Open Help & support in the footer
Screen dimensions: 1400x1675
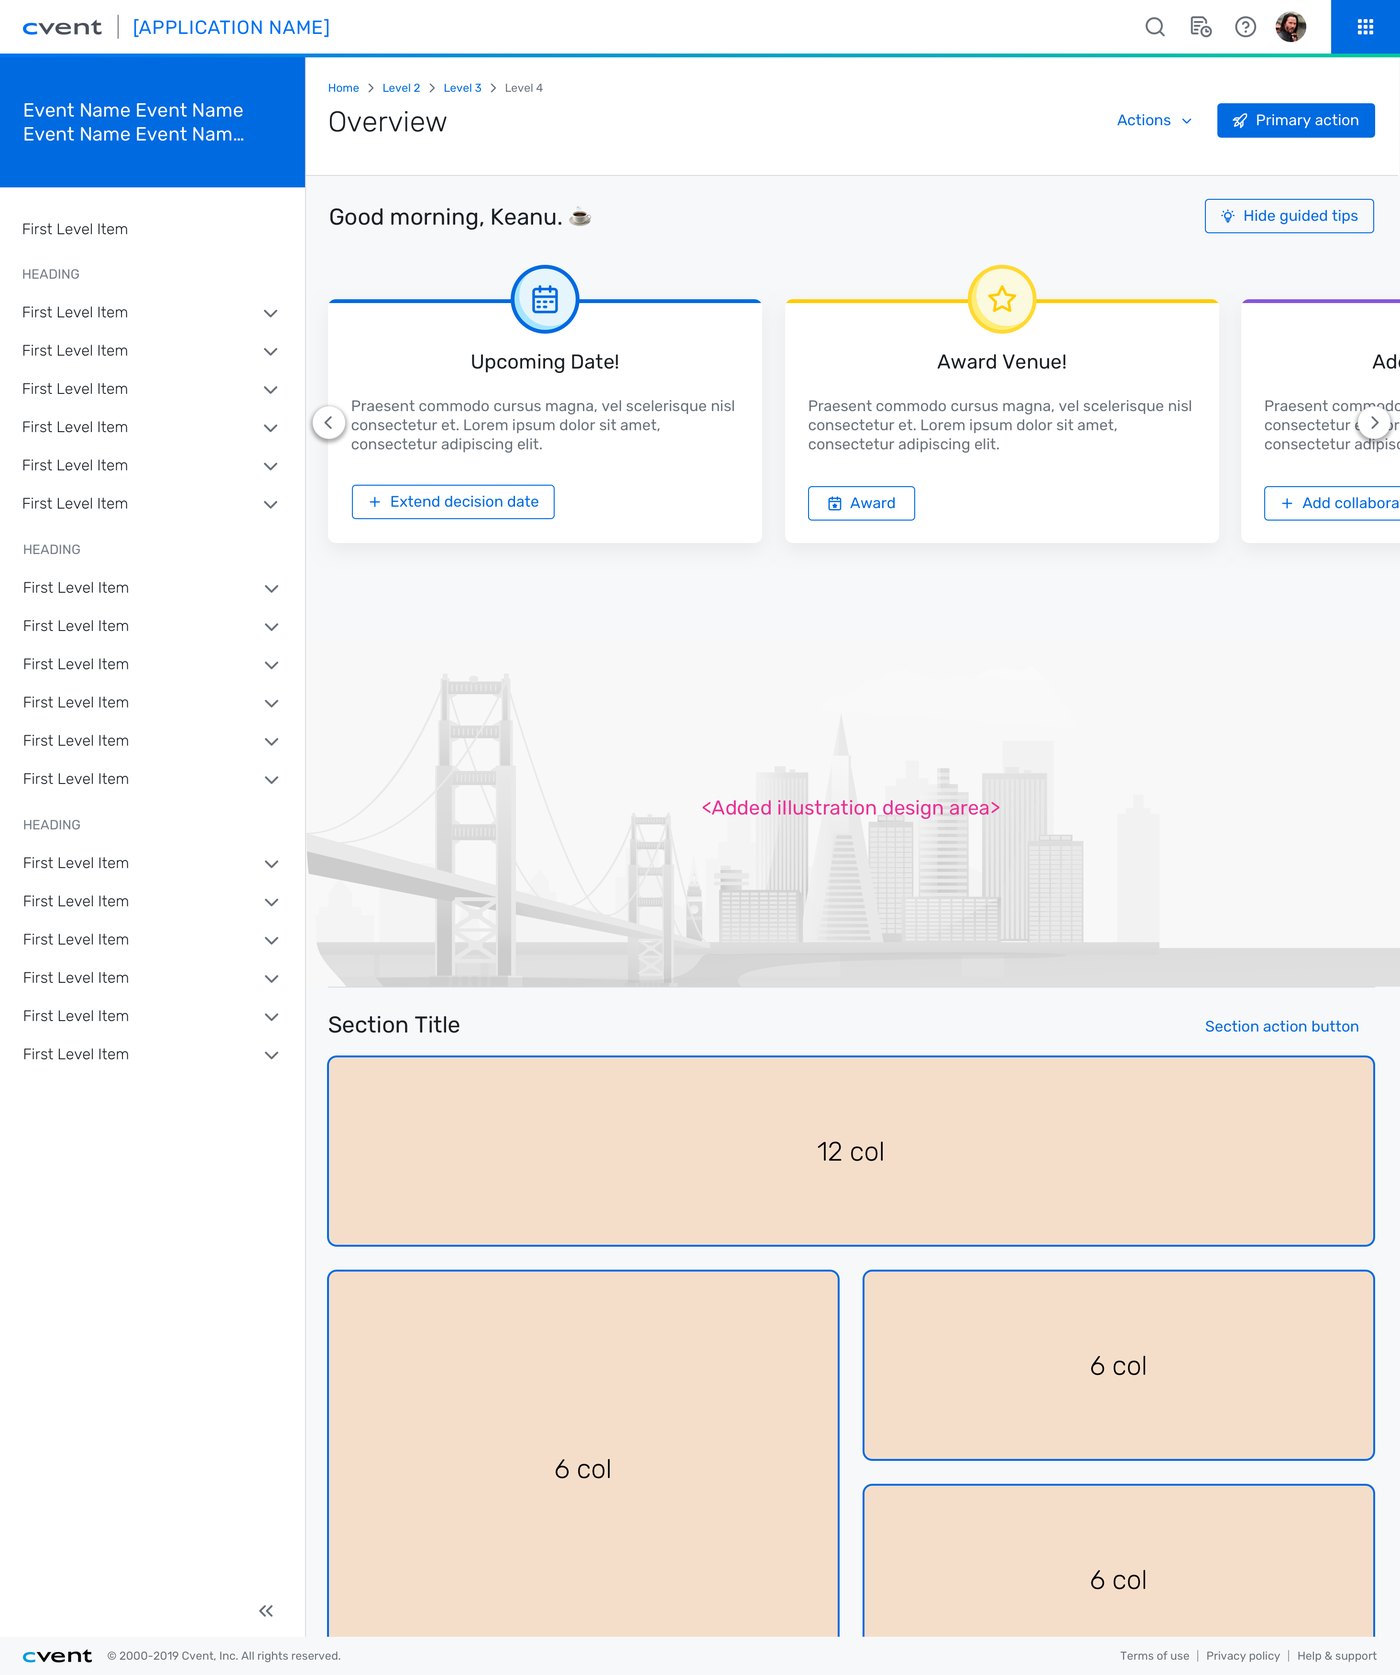[1336, 1656]
